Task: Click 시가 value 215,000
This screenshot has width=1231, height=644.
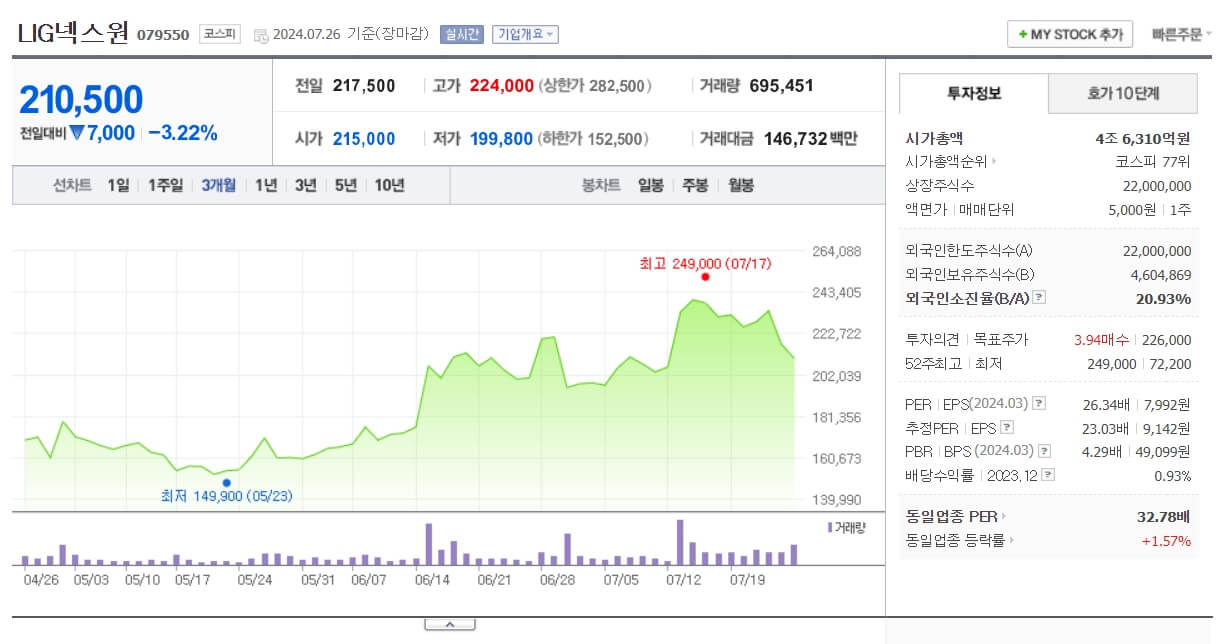Action: pyautogui.click(x=364, y=139)
